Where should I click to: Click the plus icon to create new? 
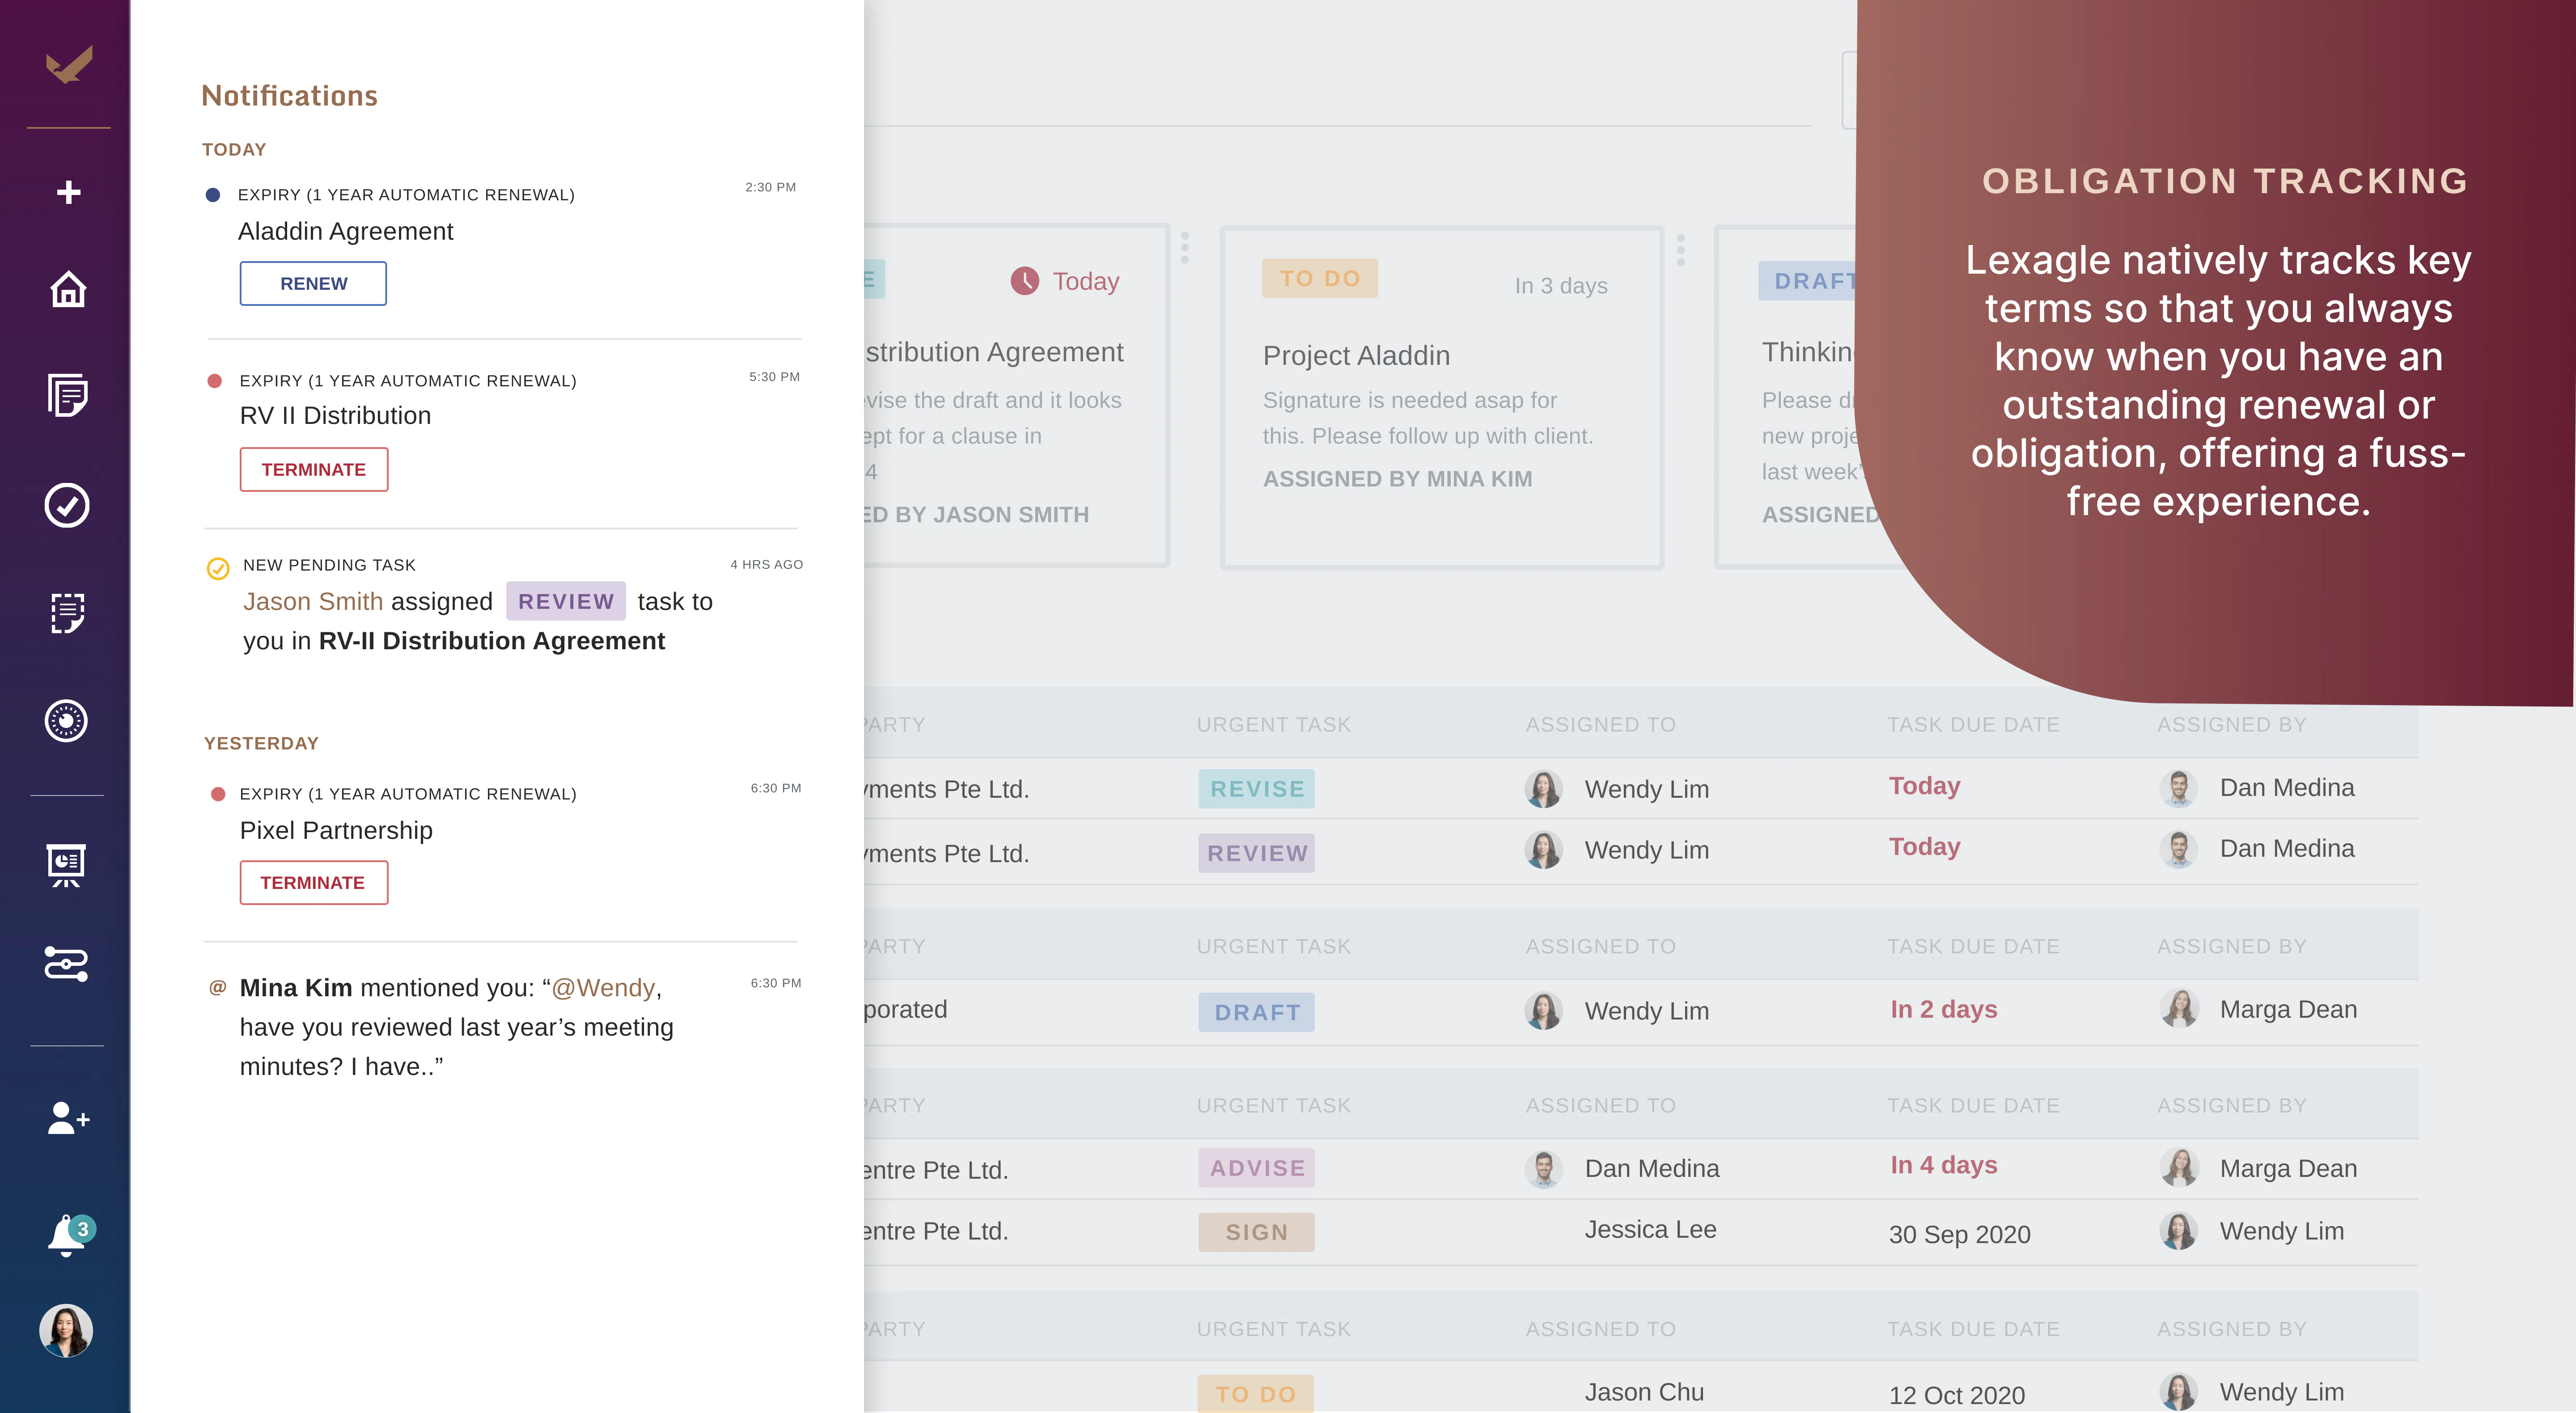tap(68, 192)
